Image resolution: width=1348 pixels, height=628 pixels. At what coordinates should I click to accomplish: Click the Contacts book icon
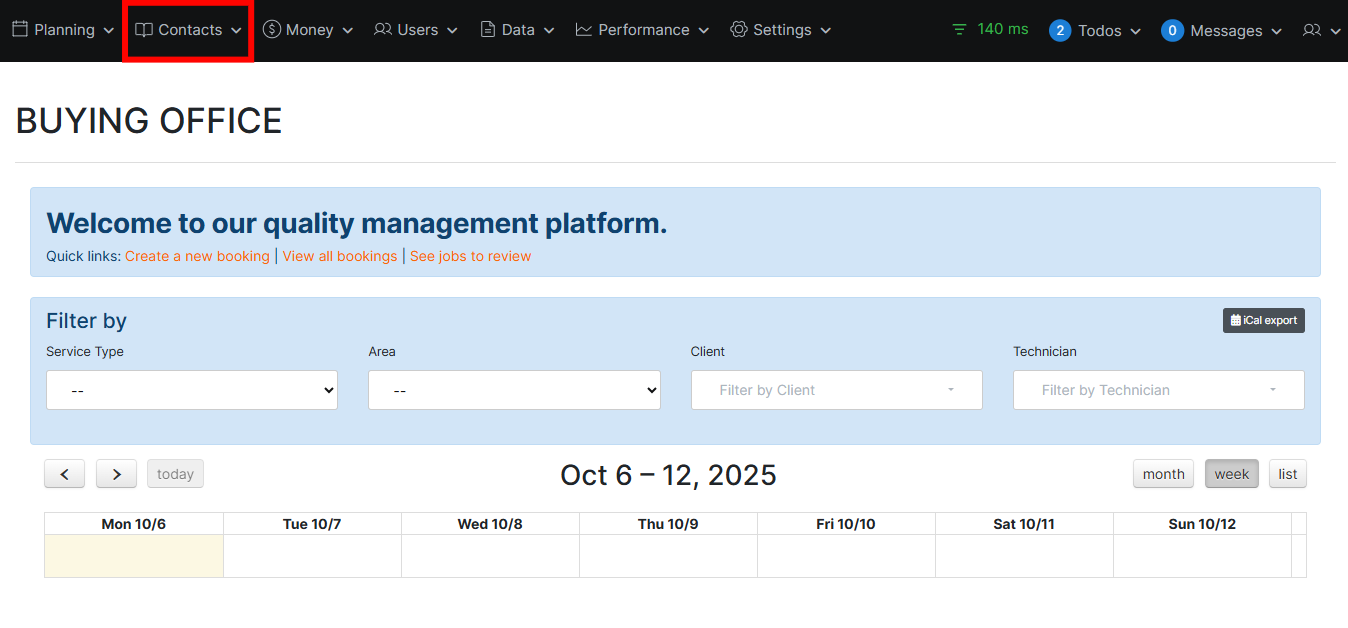pyautogui.click(x=144, y=30)
